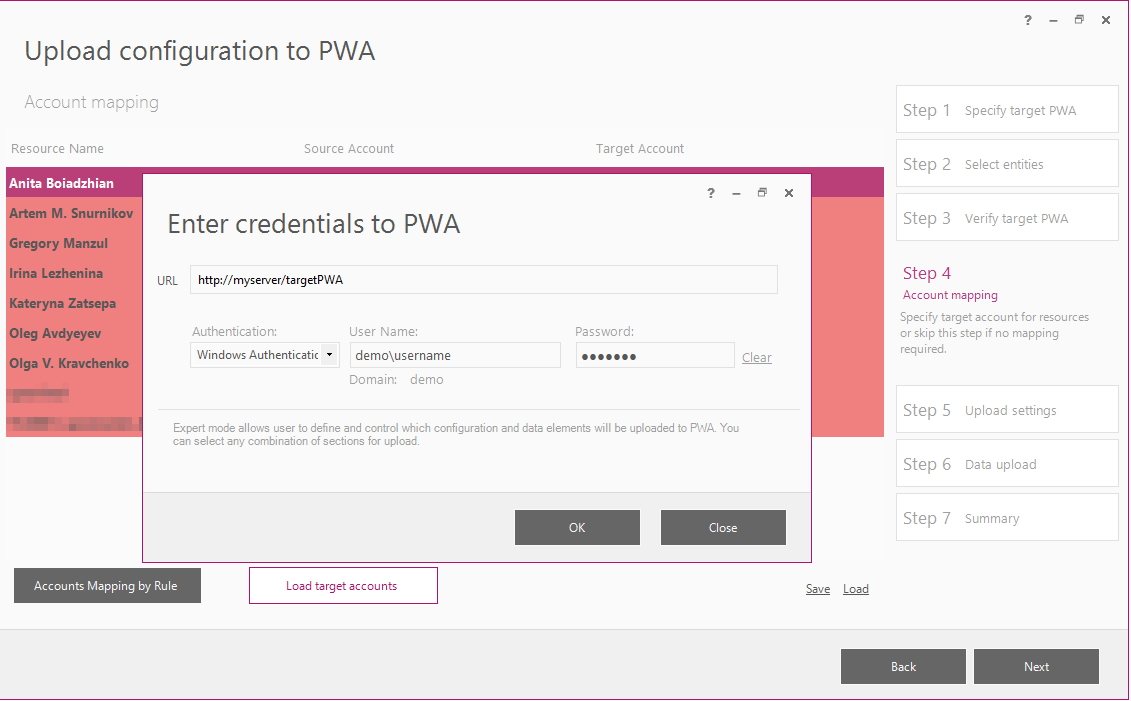Click into the Password field
Screen dimensions: 1131x701
[655, 356]
